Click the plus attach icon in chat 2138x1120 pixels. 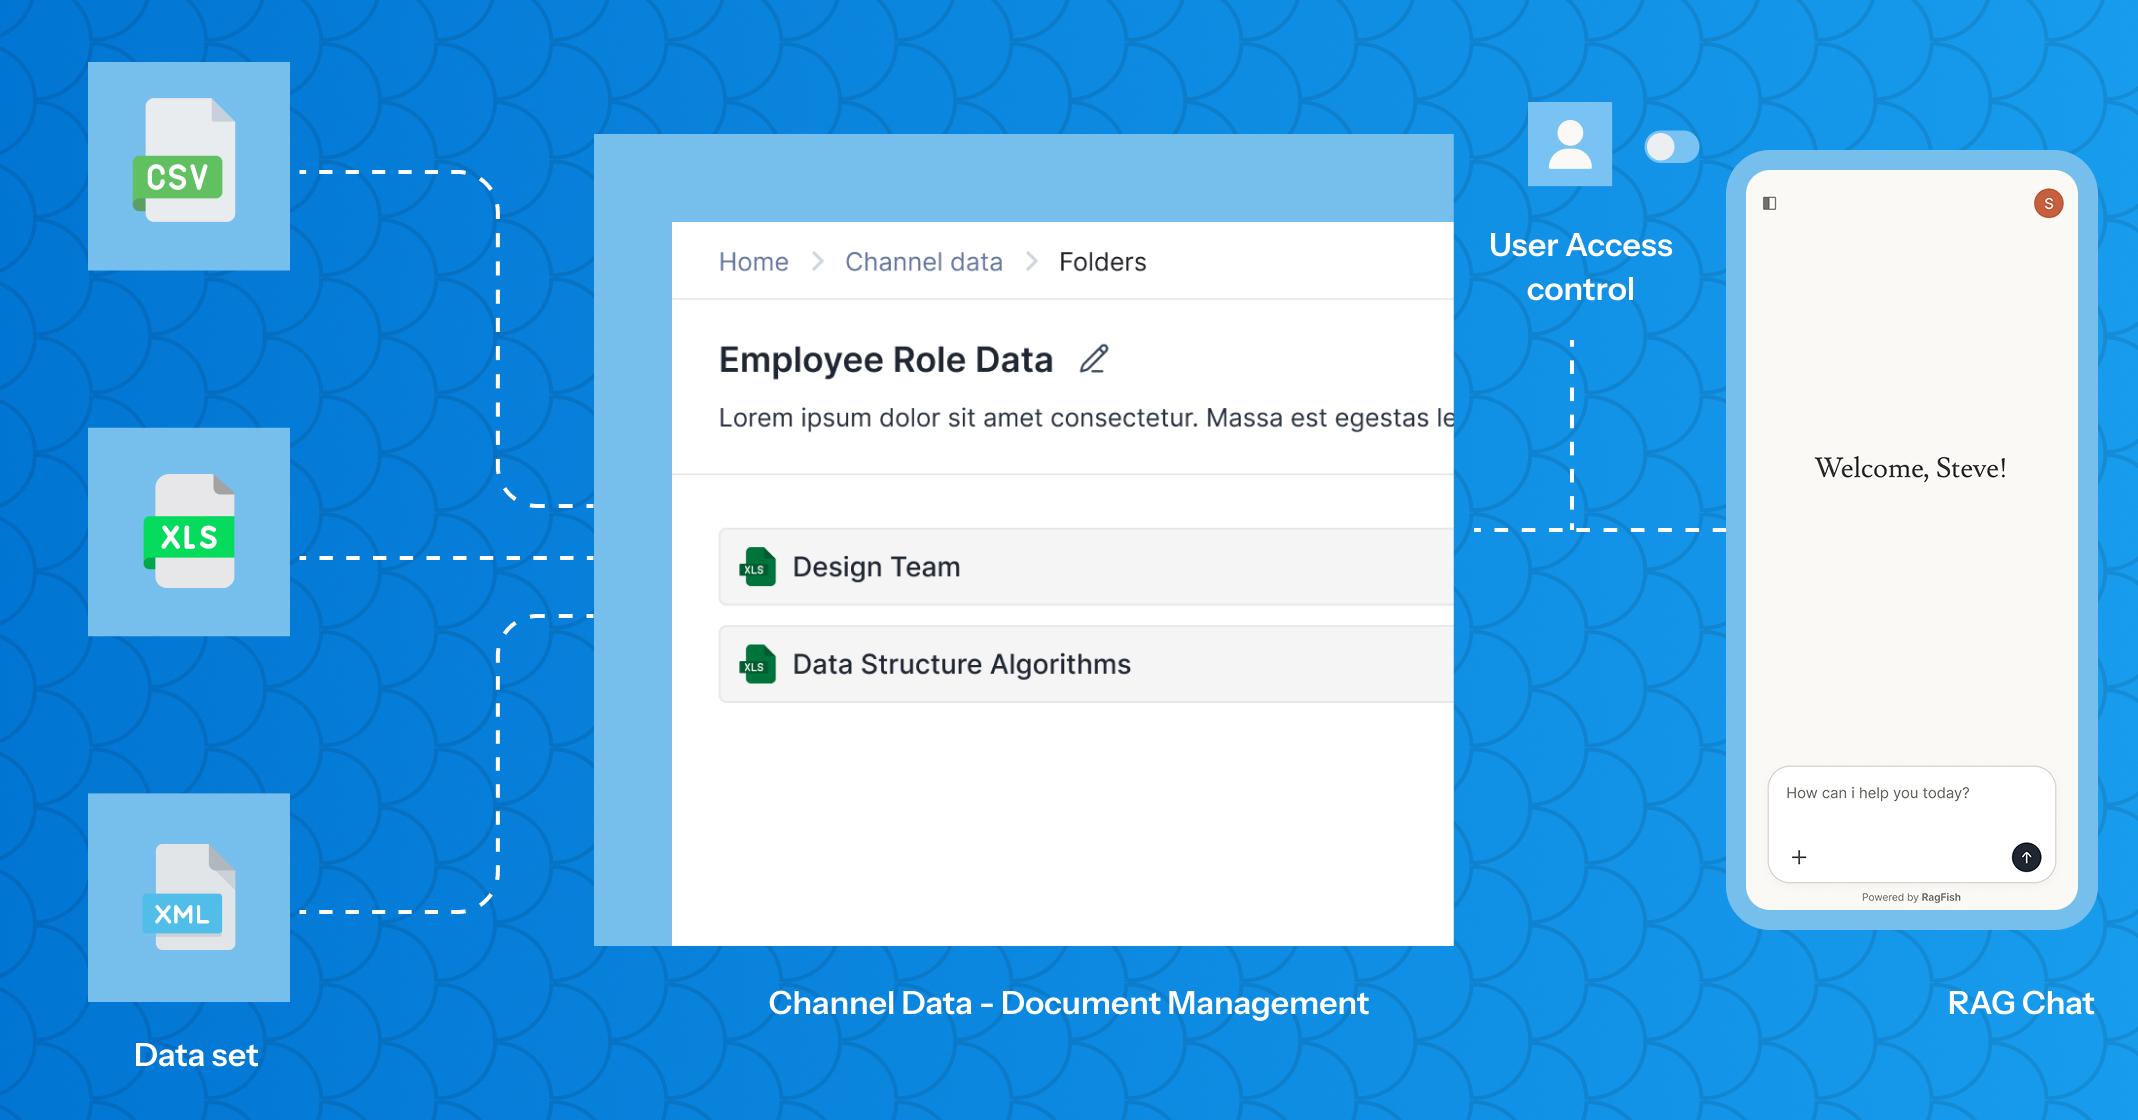(1799, 857)
